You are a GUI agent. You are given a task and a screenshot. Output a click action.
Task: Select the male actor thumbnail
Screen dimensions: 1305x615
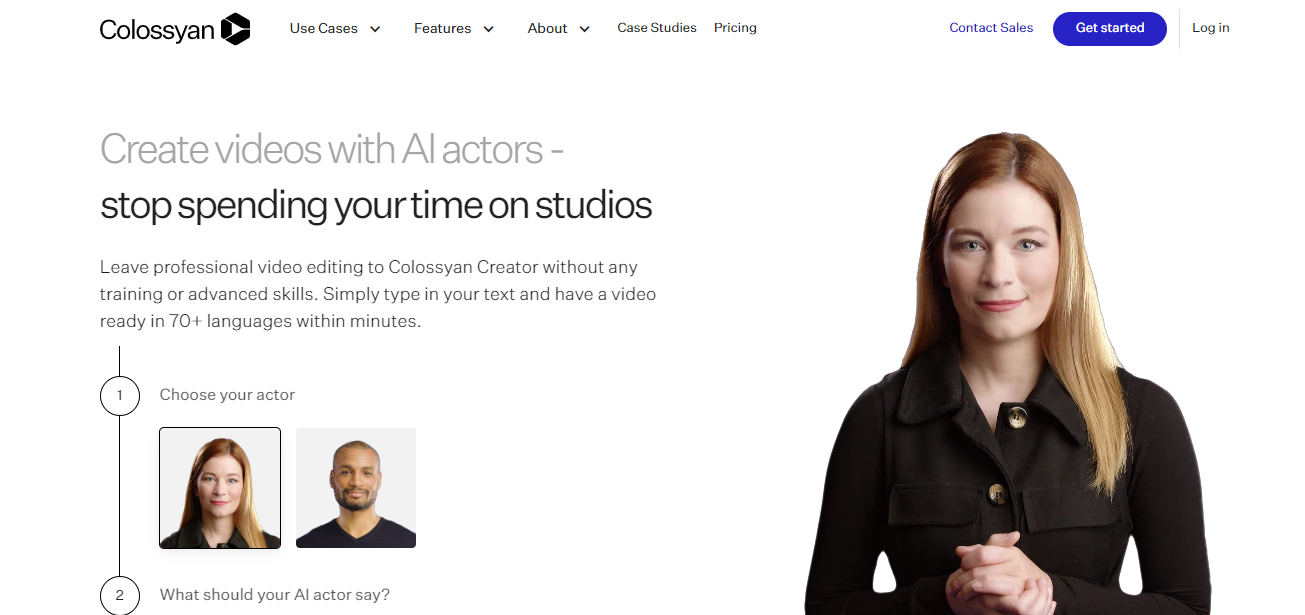pyautogui.click(x=356, y=488)
